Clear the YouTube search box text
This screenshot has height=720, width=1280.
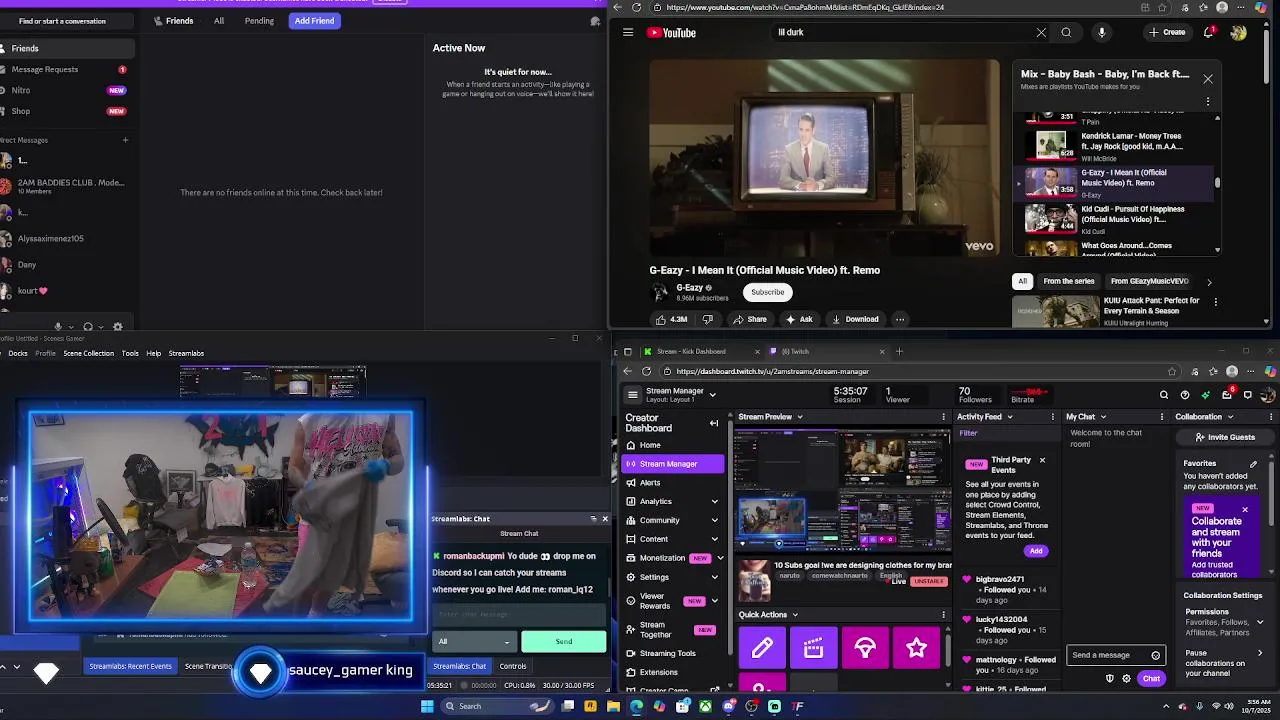[x=1041, y=32]
